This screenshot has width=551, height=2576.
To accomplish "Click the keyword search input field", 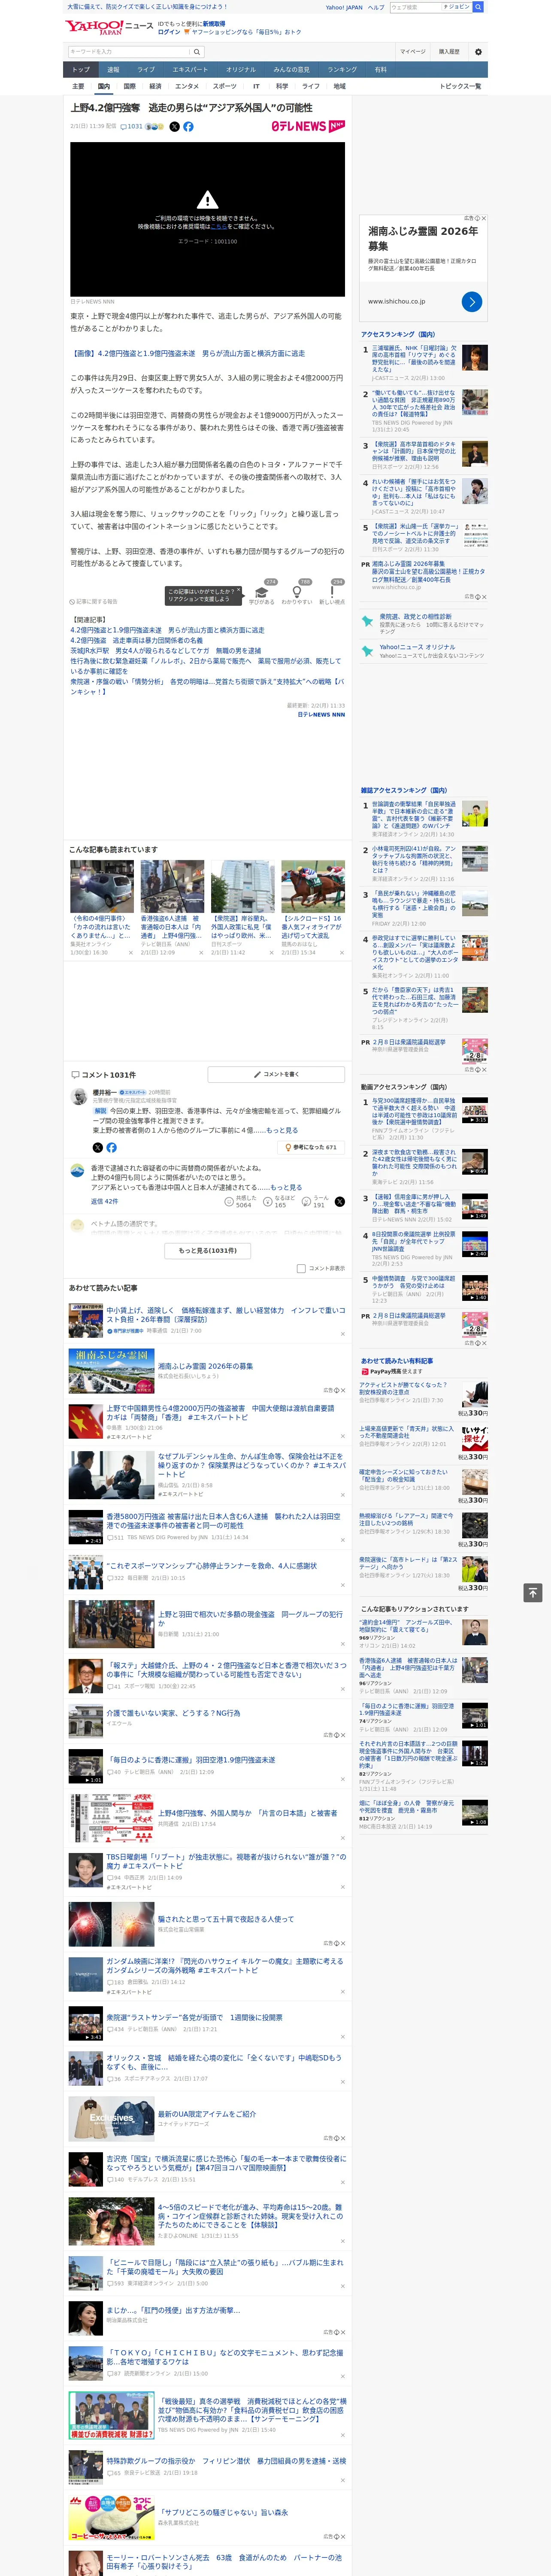I will coord(129,51).
